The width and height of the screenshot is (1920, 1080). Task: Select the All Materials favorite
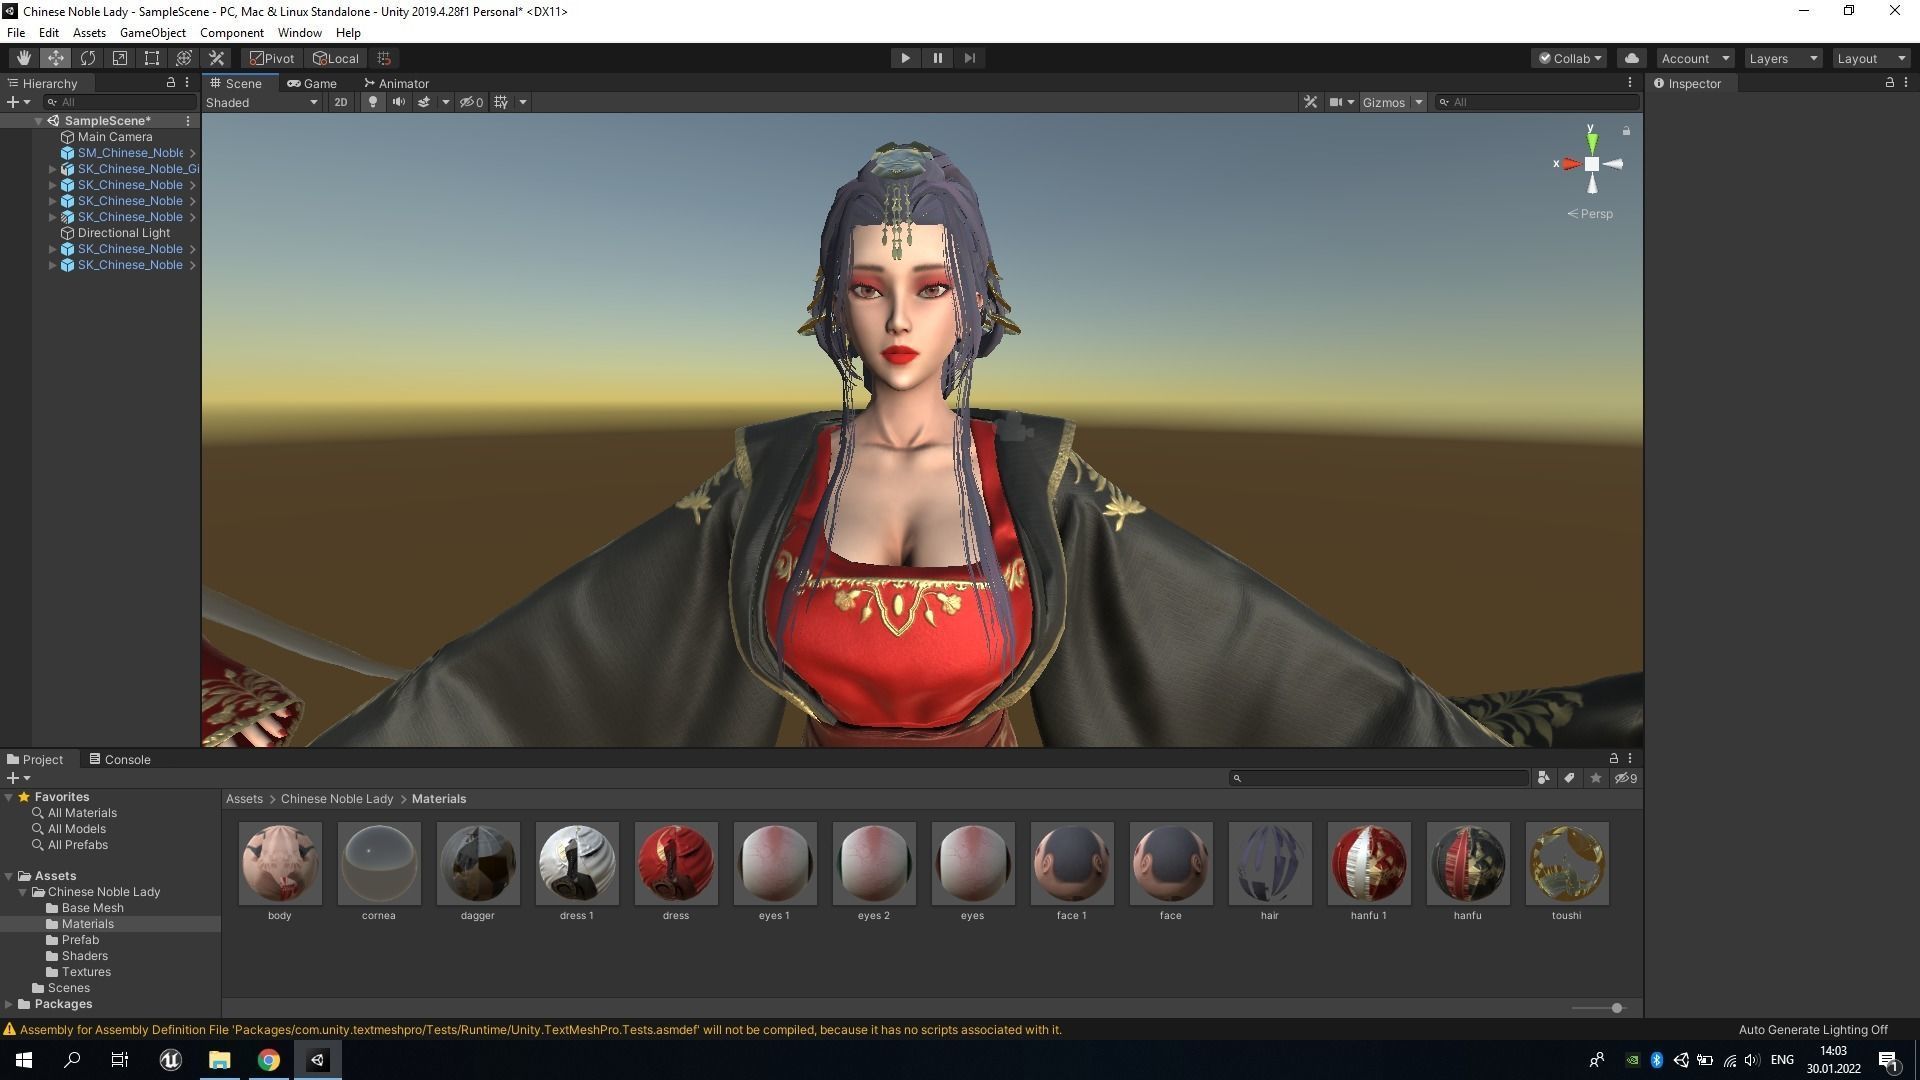click(x=82, y=813)
